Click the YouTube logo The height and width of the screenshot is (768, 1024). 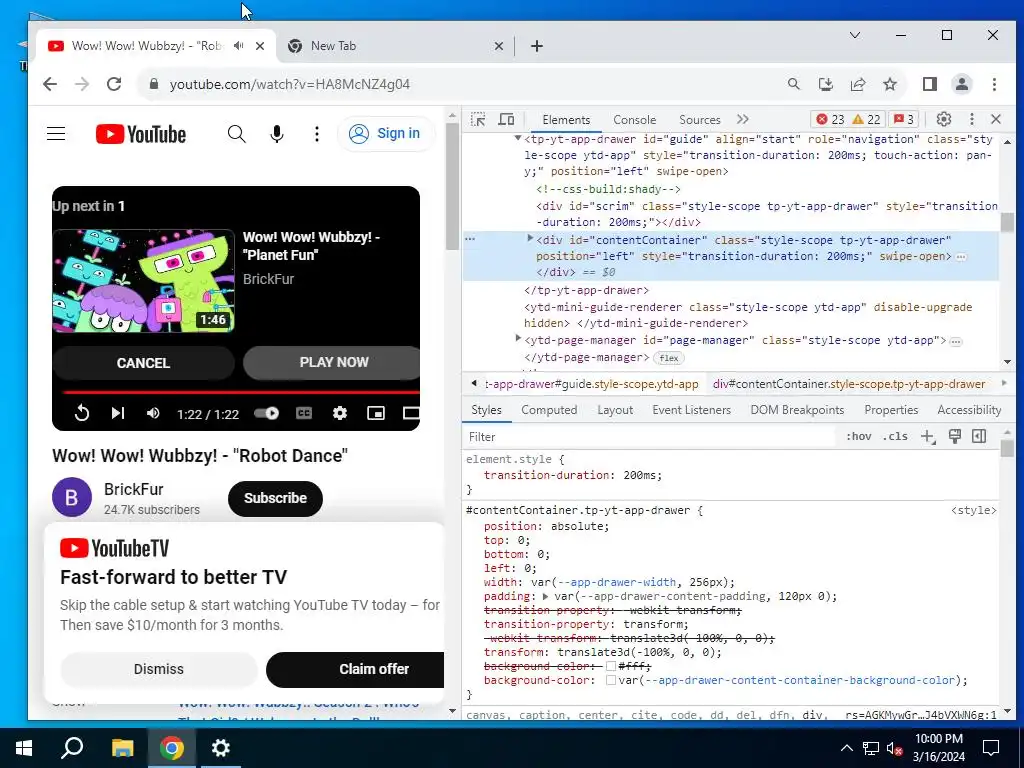click(x=140, y=134)
